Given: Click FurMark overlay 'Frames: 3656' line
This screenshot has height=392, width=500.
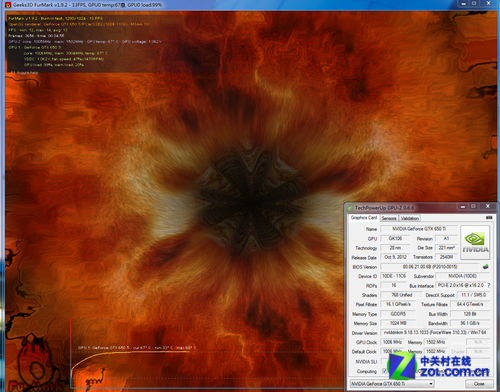Looking at the screenshot, I should pyautogui.click(x=36, y=36).
